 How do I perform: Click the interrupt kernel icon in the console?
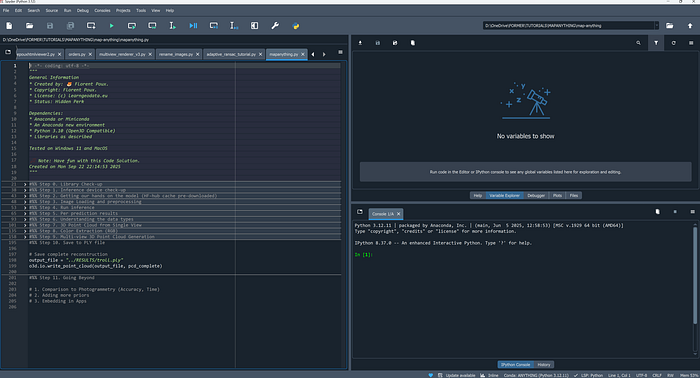675,212
